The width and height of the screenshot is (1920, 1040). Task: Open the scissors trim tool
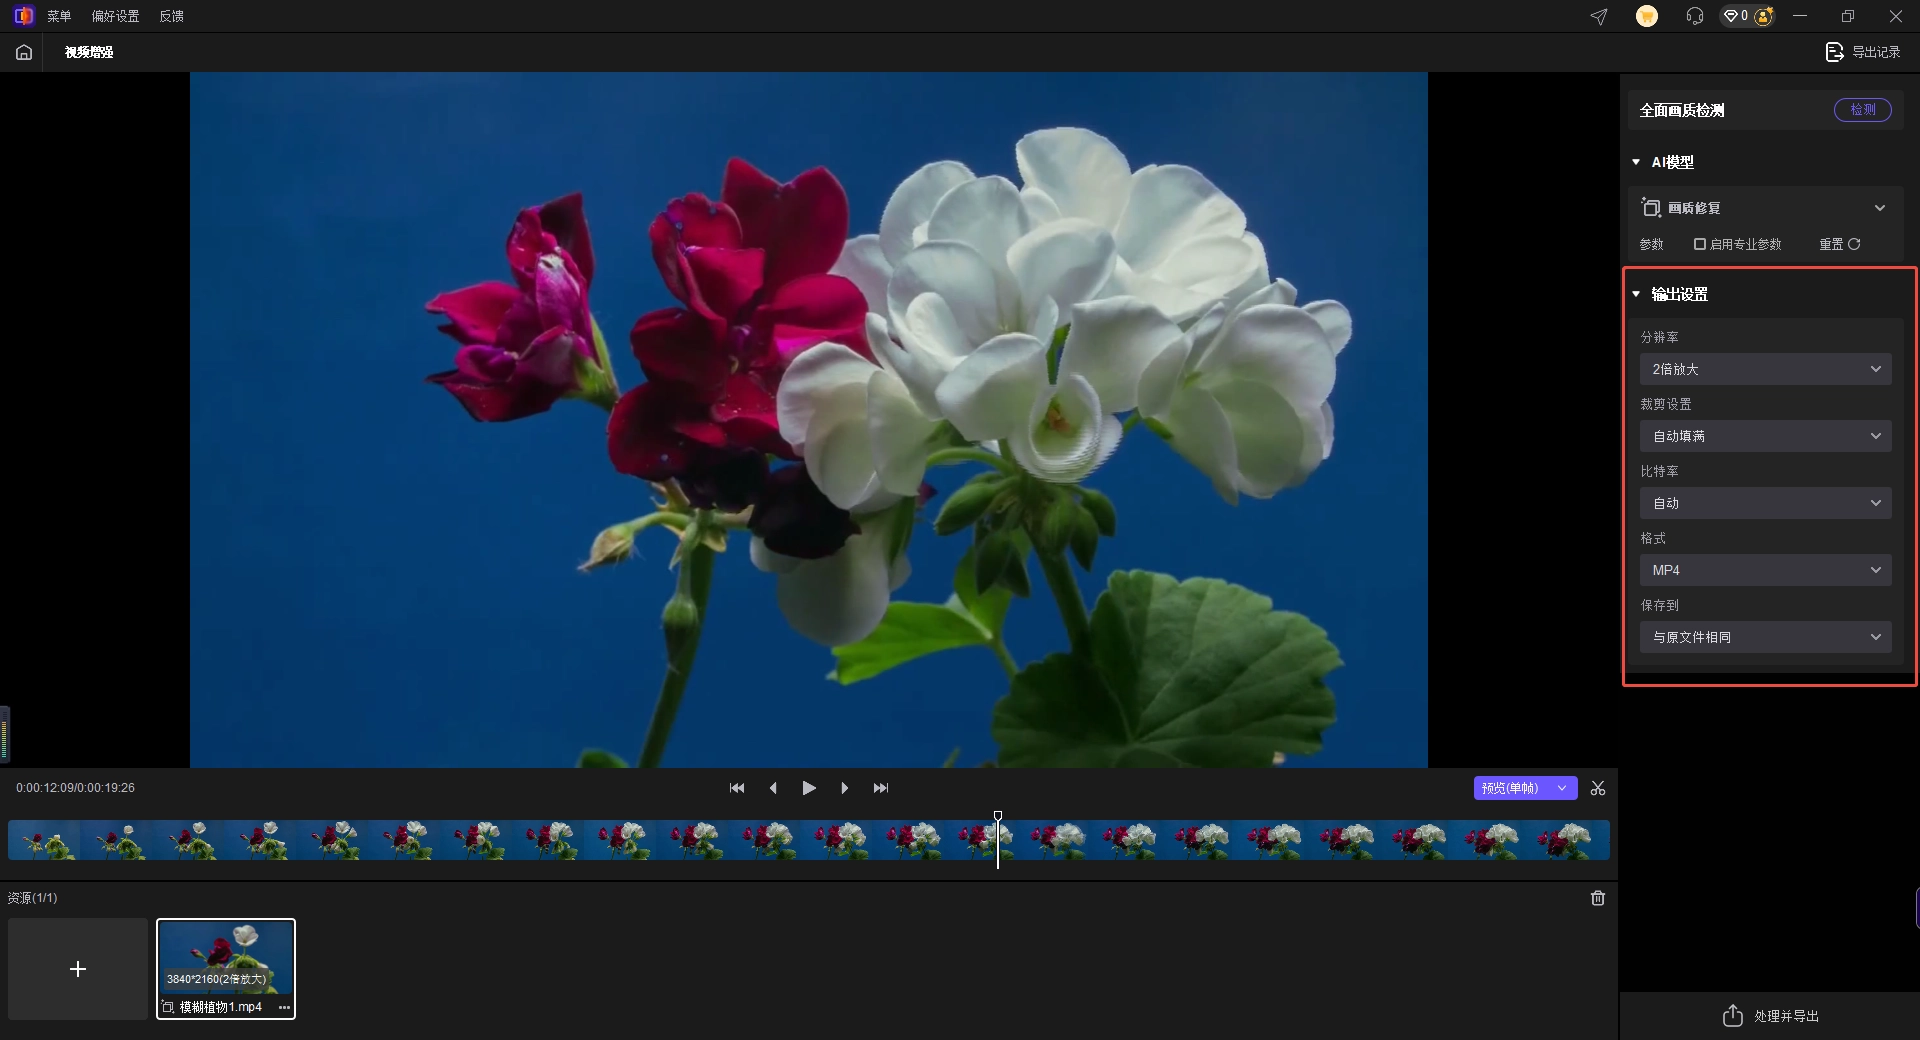[1598, 788]
